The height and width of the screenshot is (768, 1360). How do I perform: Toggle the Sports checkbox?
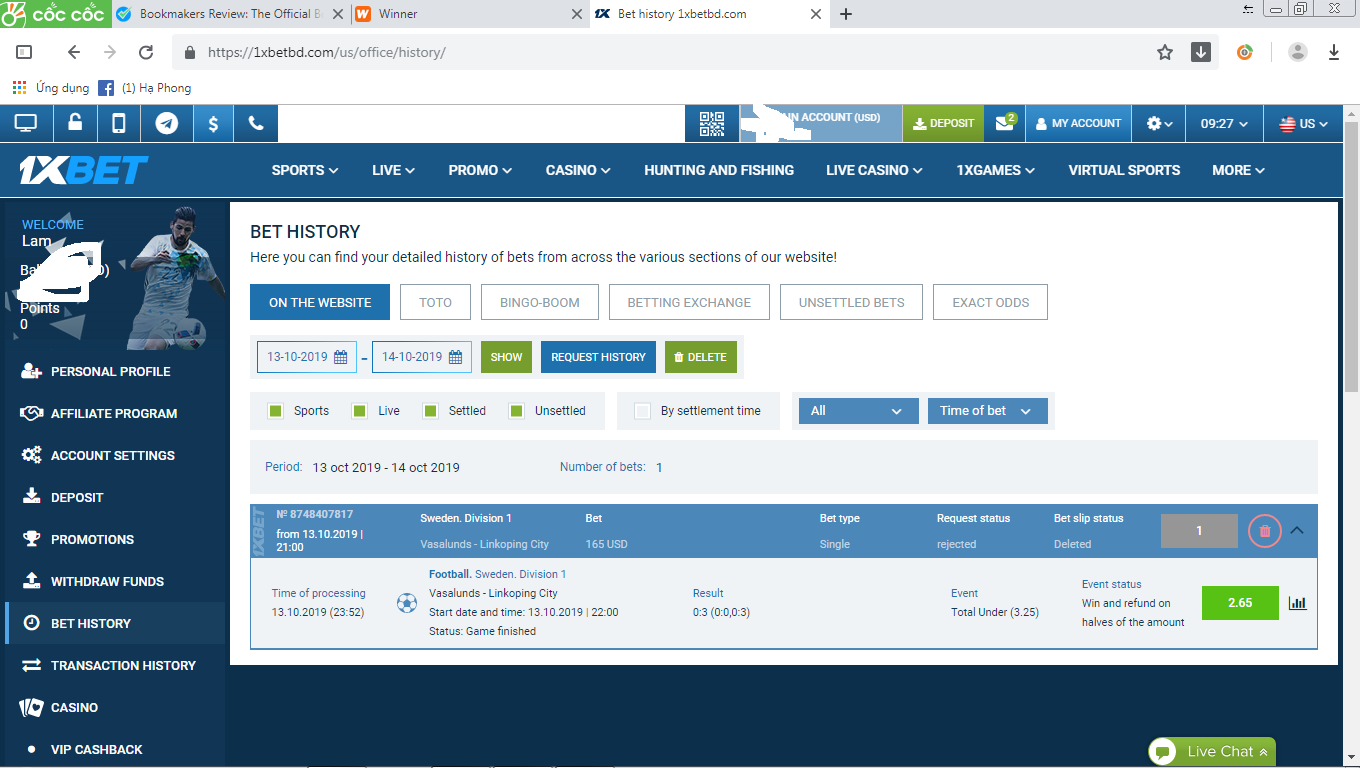coord(276,411)
